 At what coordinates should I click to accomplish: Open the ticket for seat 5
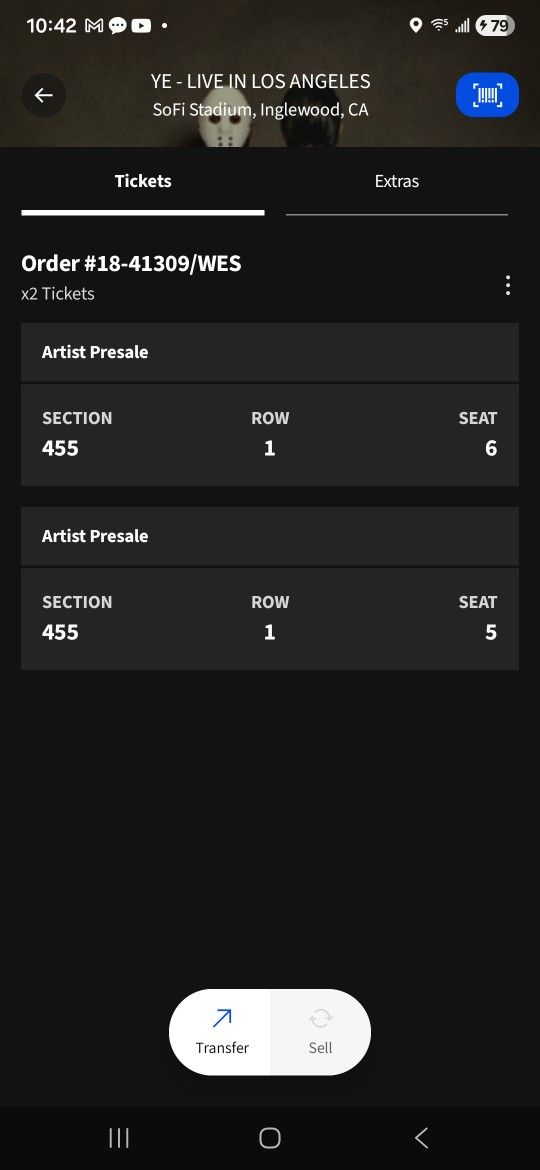(270, 619)
